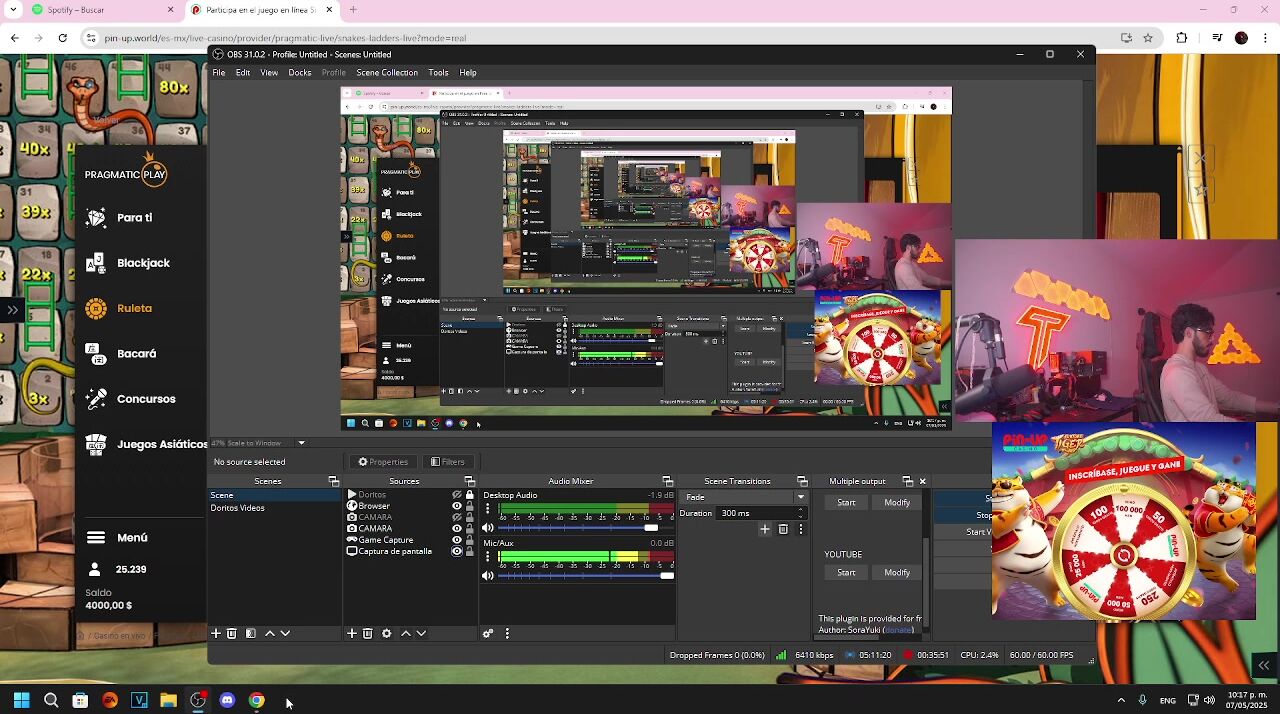Image resolution: width=1280 pixels, height=714 pixels.
Task: Follow the donate link
Action: point(898,630)
